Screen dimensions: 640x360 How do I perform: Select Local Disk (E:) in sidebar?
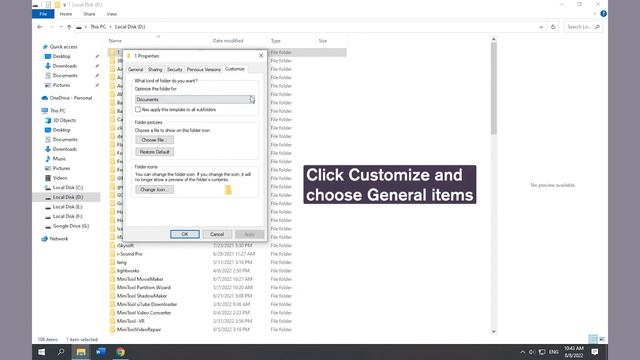pos(67,207)
